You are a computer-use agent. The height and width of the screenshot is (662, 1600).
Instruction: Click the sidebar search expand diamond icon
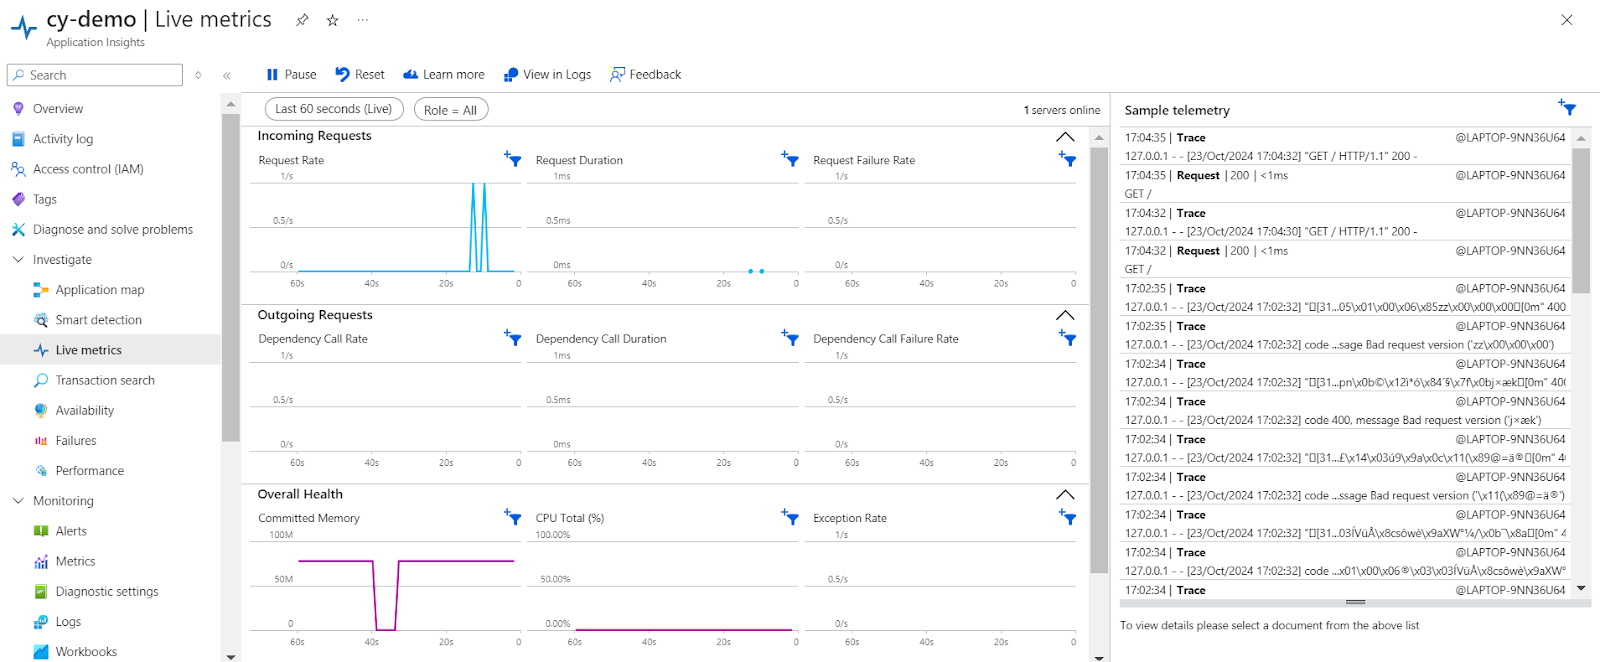coord(198,75)
